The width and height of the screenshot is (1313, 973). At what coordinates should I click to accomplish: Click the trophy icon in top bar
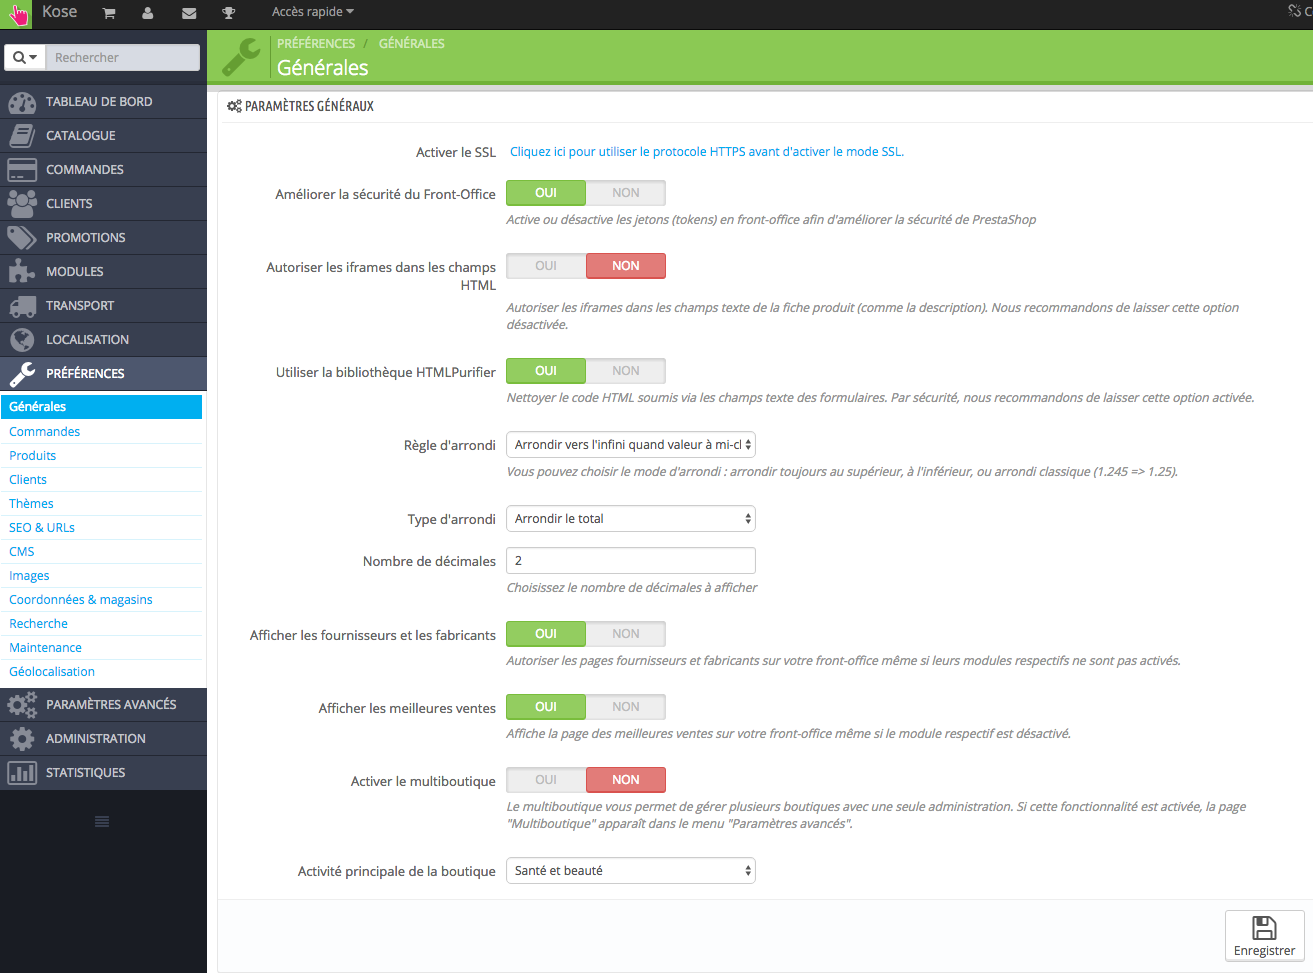(228, 13)
